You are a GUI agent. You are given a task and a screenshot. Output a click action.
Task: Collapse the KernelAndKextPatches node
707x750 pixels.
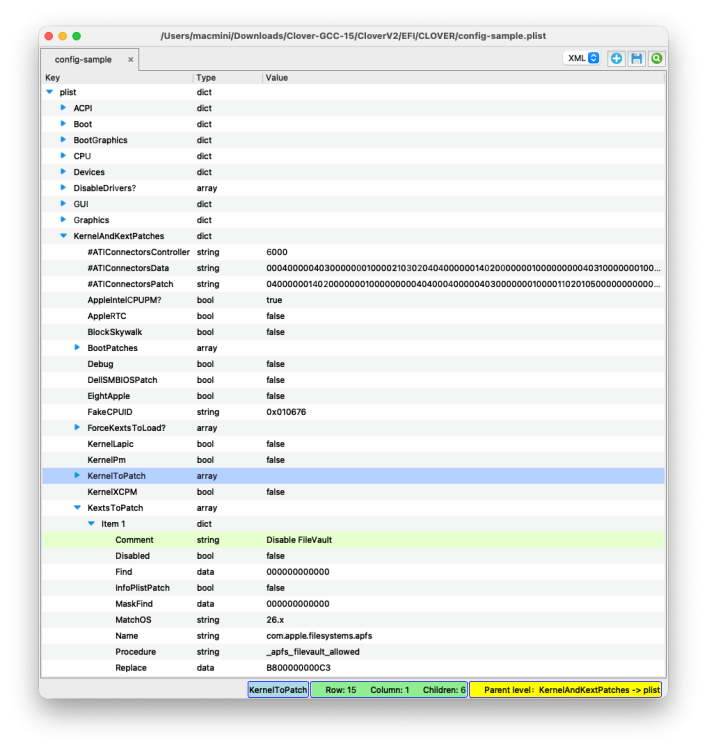[63, 236]
